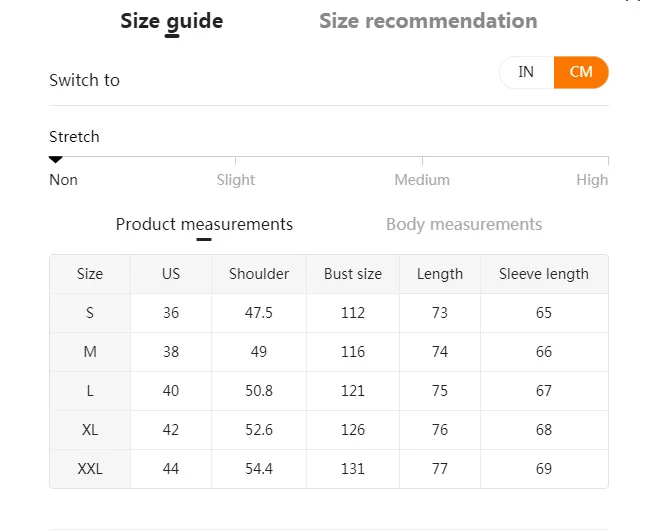Click the Size column header

pyautogui.click(x=90, y=274)
